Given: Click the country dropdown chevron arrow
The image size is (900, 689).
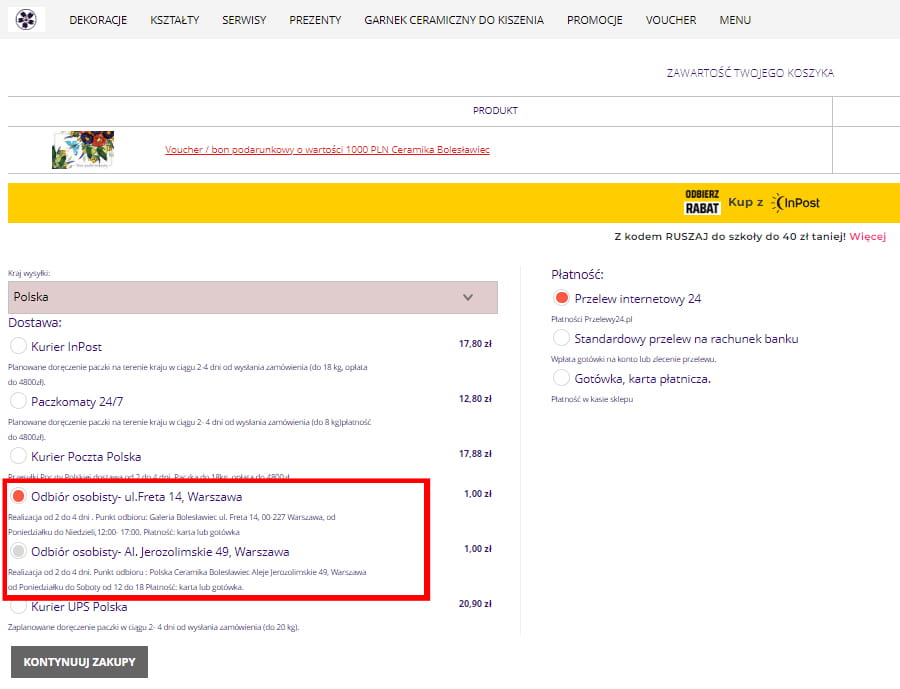Looking at the screenshot, I should tap(468, 297).
